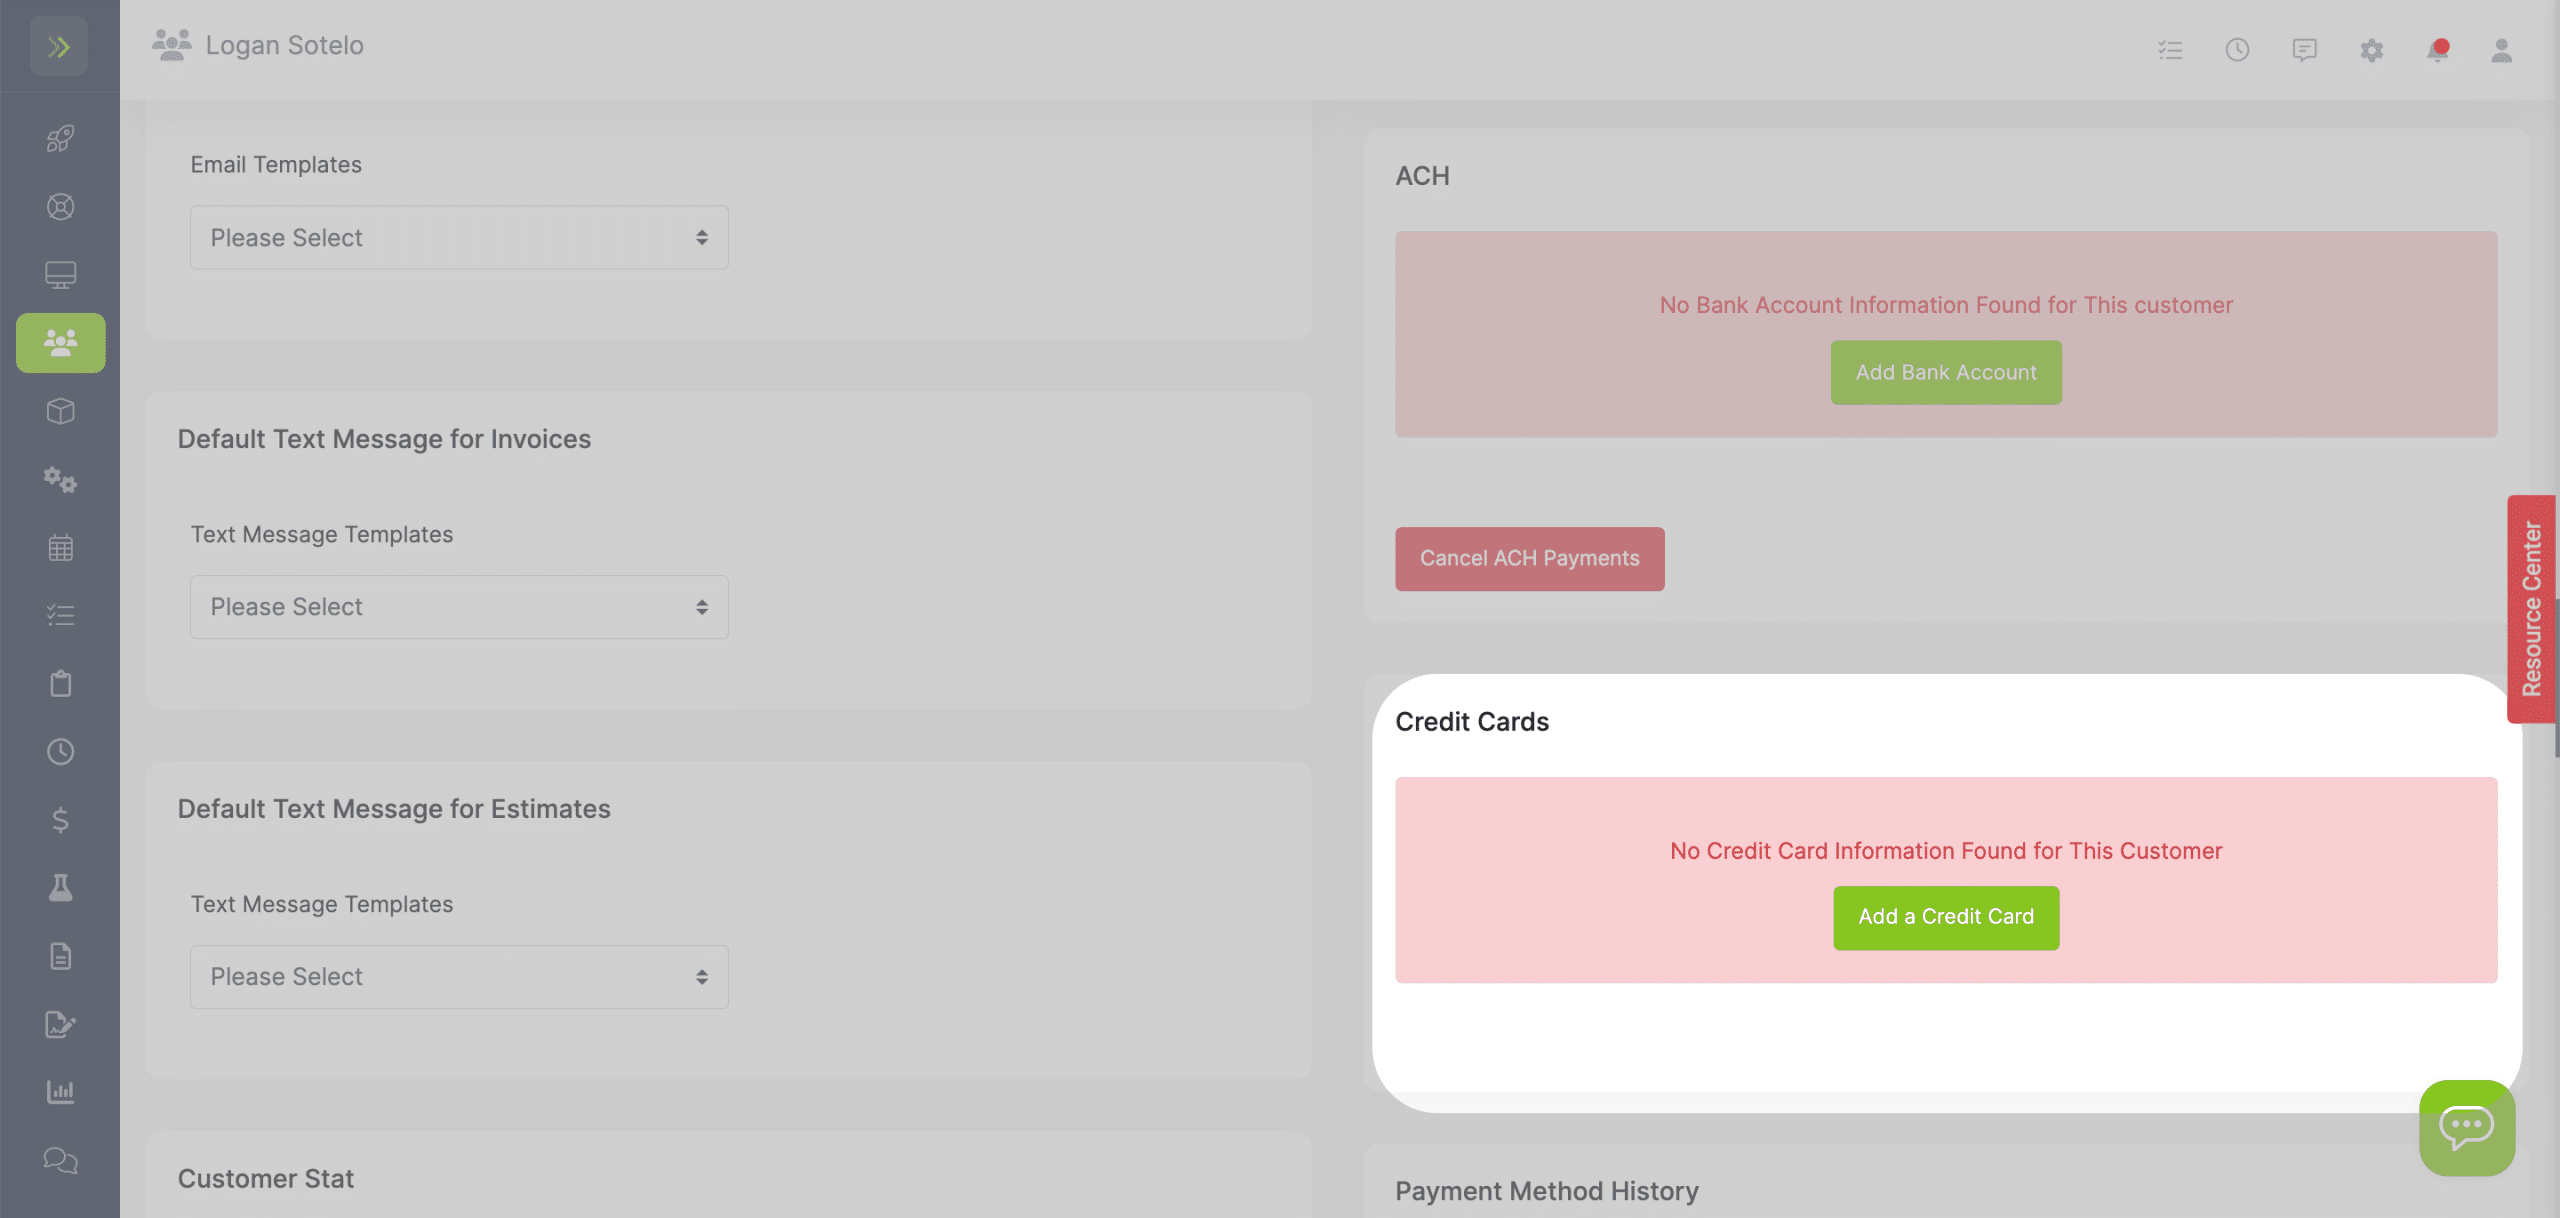This screenshot has height=1218, width=2560.
Task: Click the Credit Cards section heading
Action: point(1472,722)
